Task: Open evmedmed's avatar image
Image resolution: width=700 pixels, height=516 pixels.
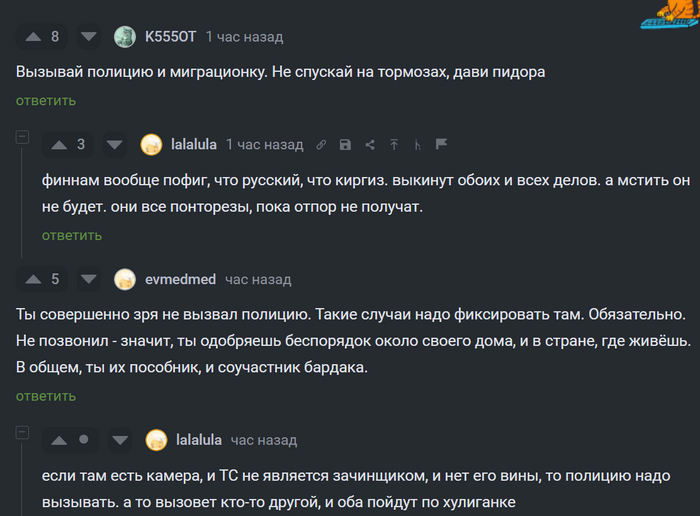Action: pyautogui.click(x=125, y=279)
